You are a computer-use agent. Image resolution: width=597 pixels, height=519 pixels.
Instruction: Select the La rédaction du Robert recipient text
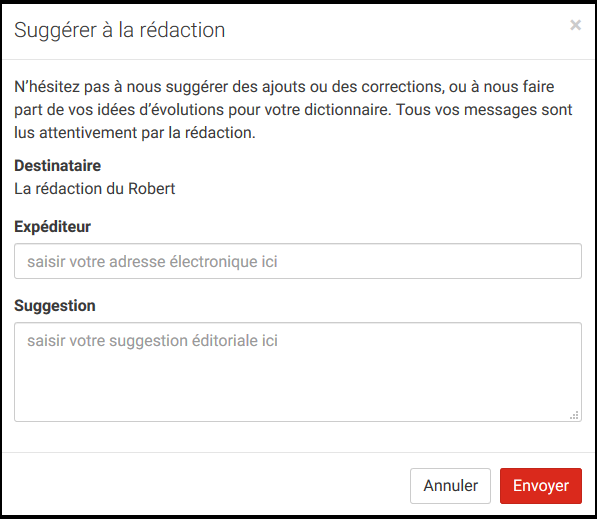pos(94,188)
